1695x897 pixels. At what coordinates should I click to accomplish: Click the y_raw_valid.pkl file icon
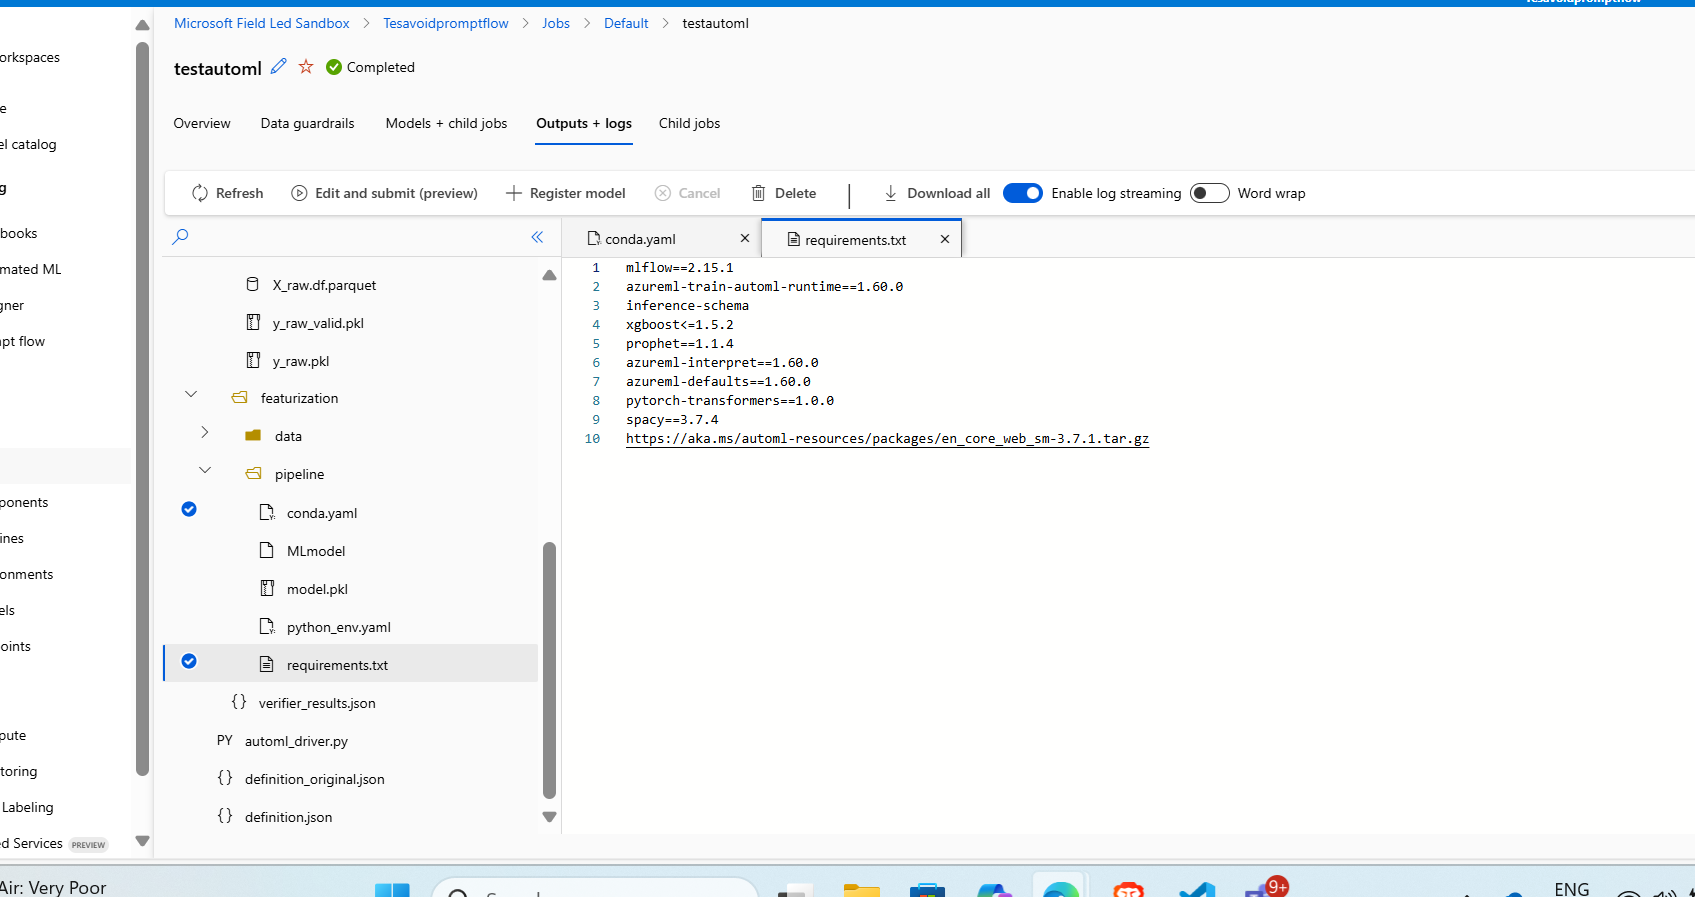tap(253, 322)
